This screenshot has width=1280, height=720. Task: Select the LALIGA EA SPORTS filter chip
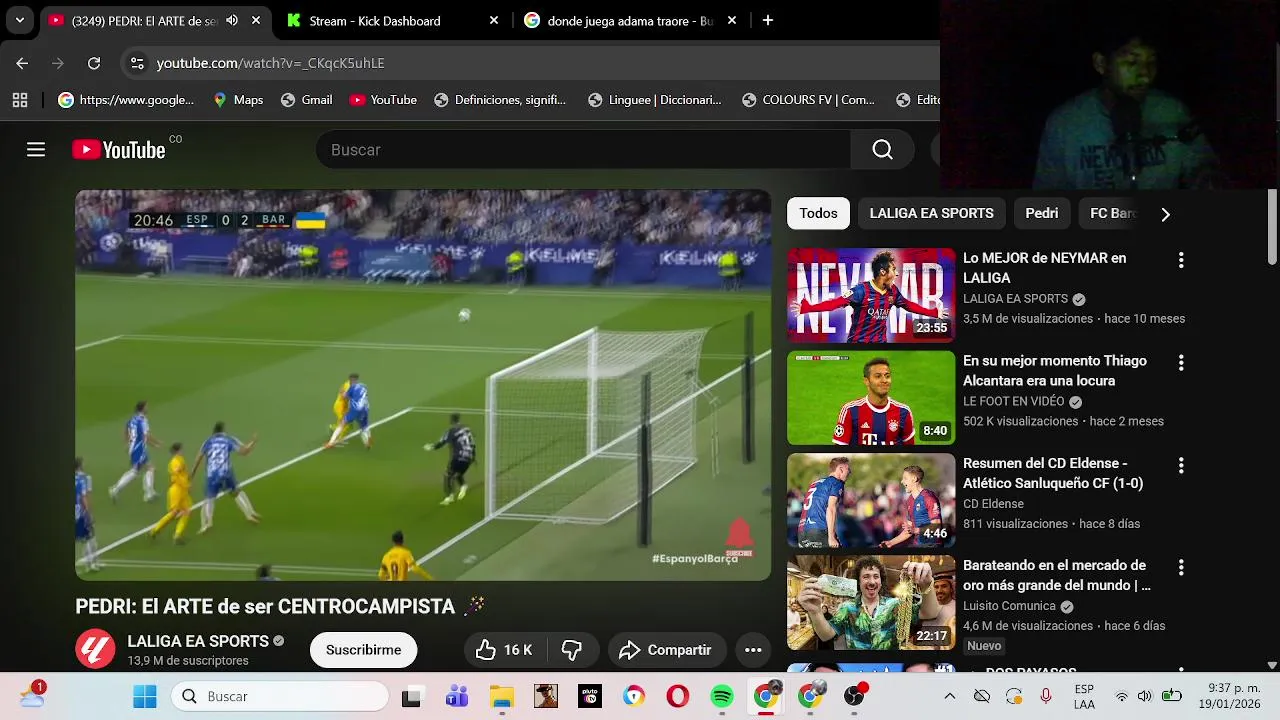click(931, 213)
